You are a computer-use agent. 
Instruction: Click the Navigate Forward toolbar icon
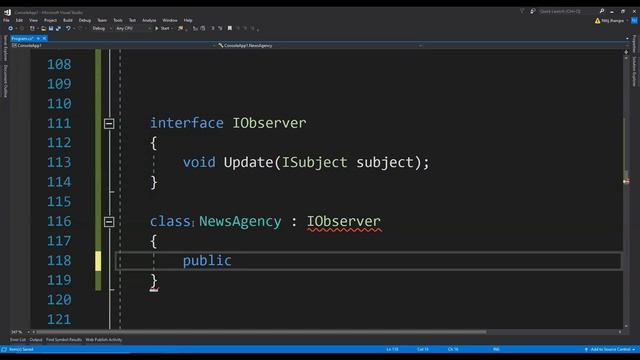pyautogui.click(x=22, y=29)
